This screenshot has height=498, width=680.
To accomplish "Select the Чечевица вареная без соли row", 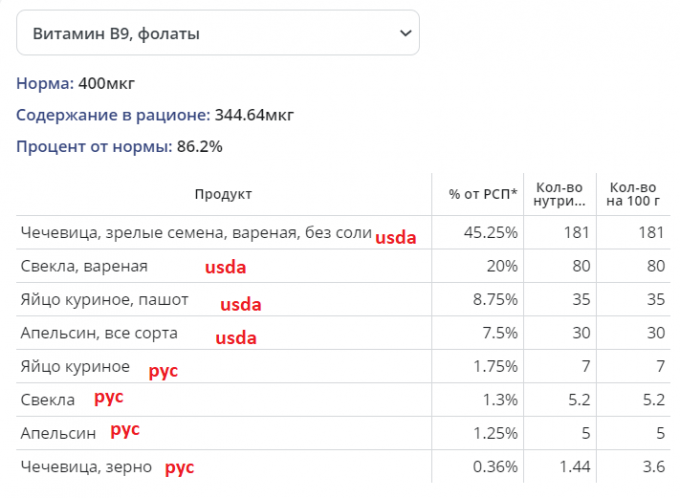I will [195, 233].
